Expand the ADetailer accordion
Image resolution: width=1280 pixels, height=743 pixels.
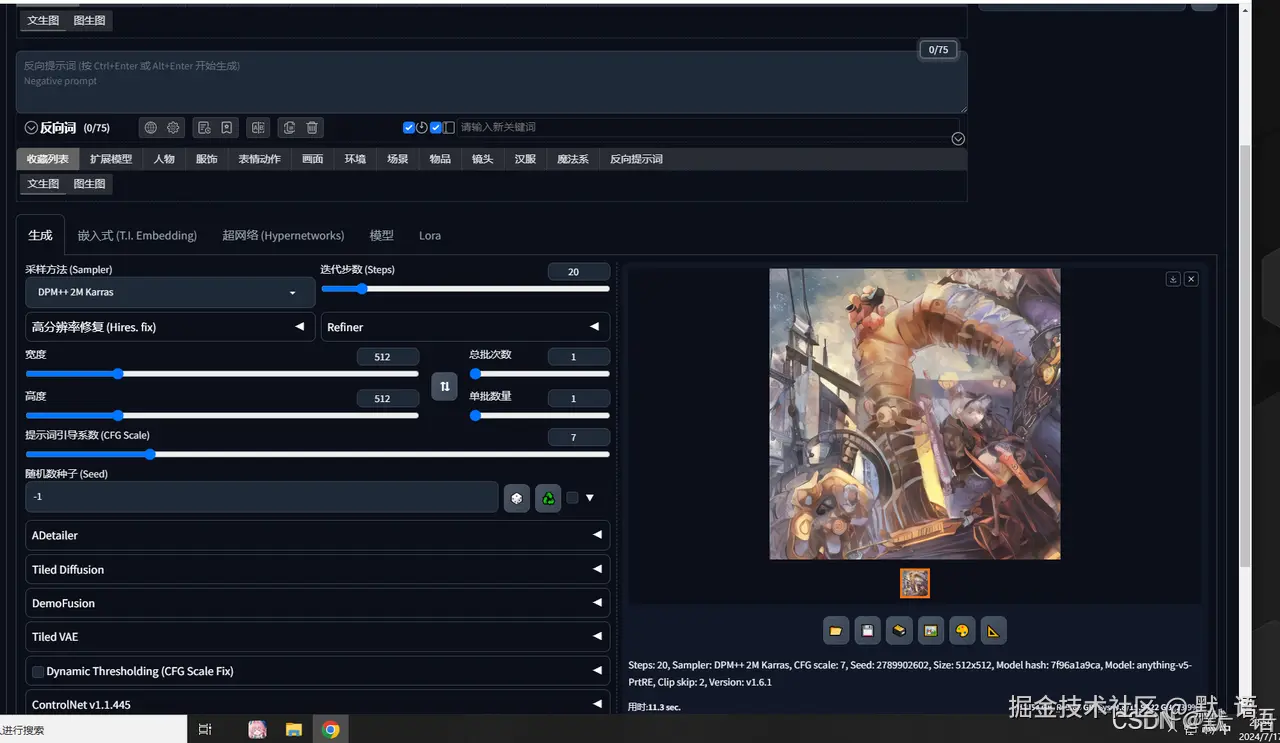tap(318, 535)
